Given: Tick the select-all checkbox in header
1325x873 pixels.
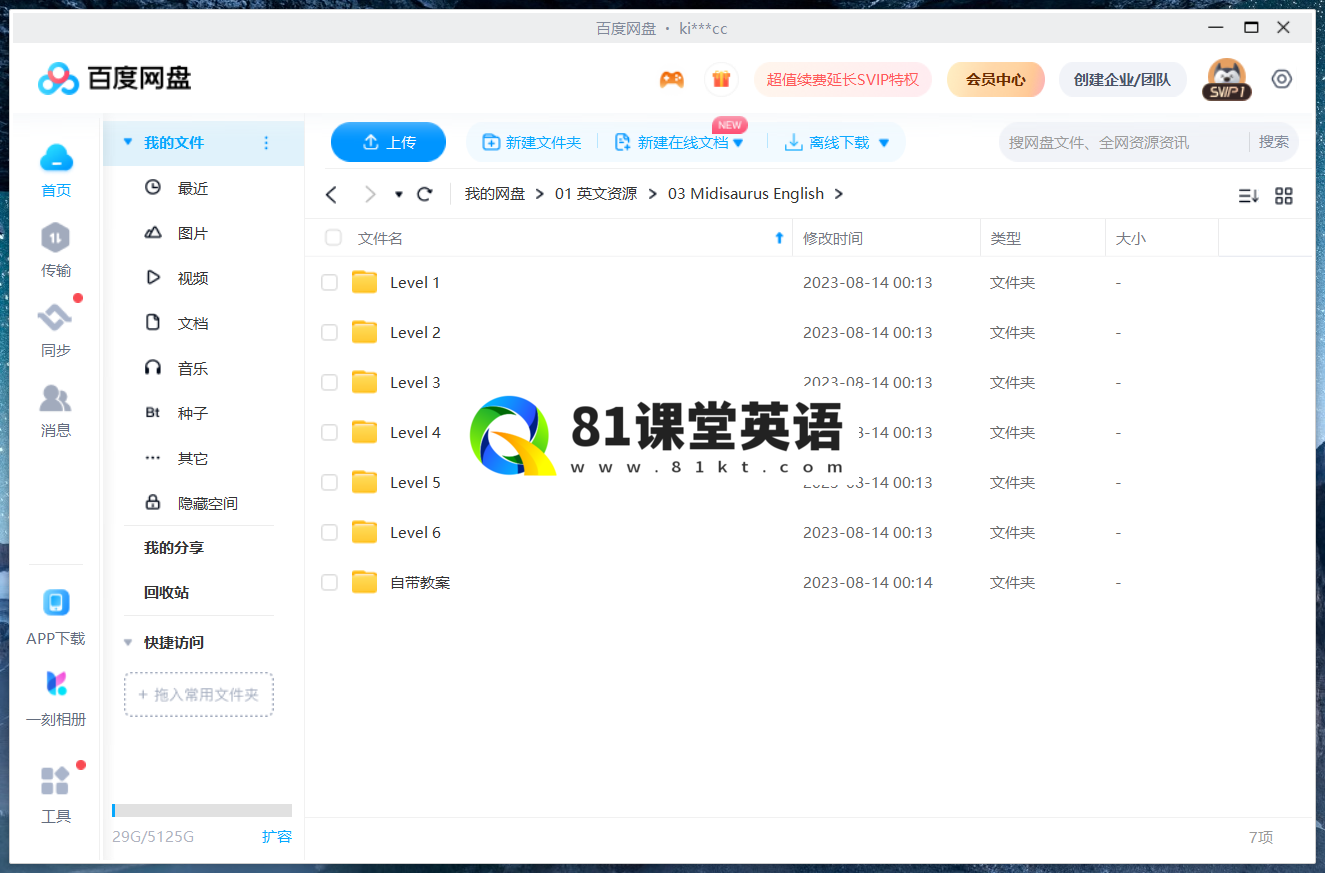Looking at the screenshot, I should (x=333, y=238).
